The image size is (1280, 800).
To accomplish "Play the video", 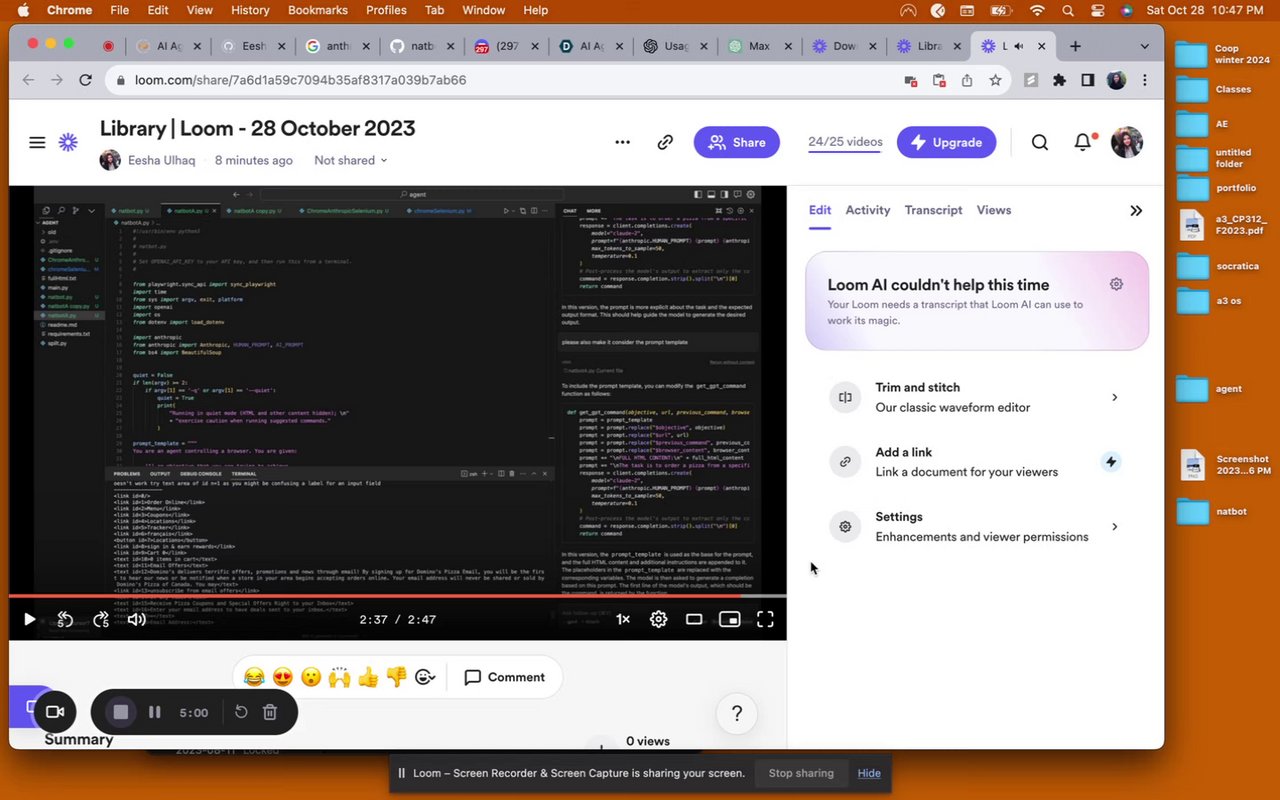I will click(x=29, y=619).
